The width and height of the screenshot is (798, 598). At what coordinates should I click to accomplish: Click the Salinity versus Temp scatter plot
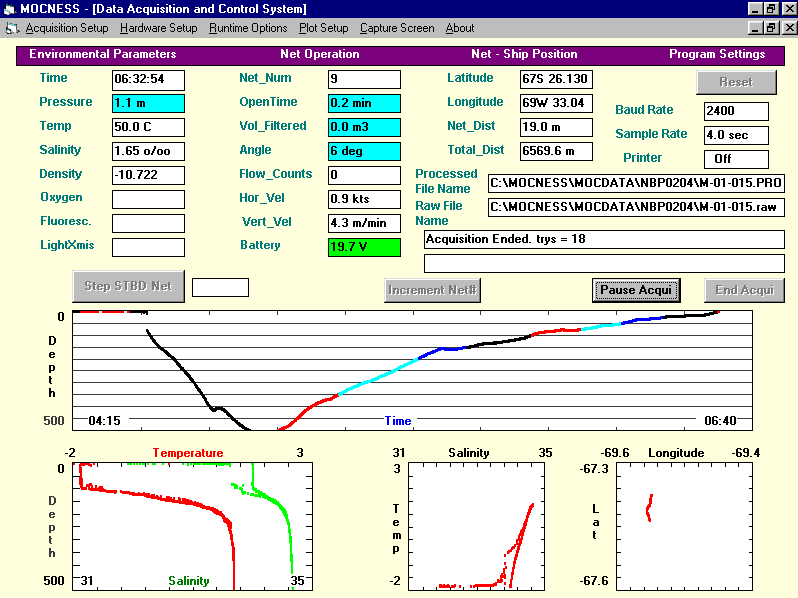click(x=476, y=526)
